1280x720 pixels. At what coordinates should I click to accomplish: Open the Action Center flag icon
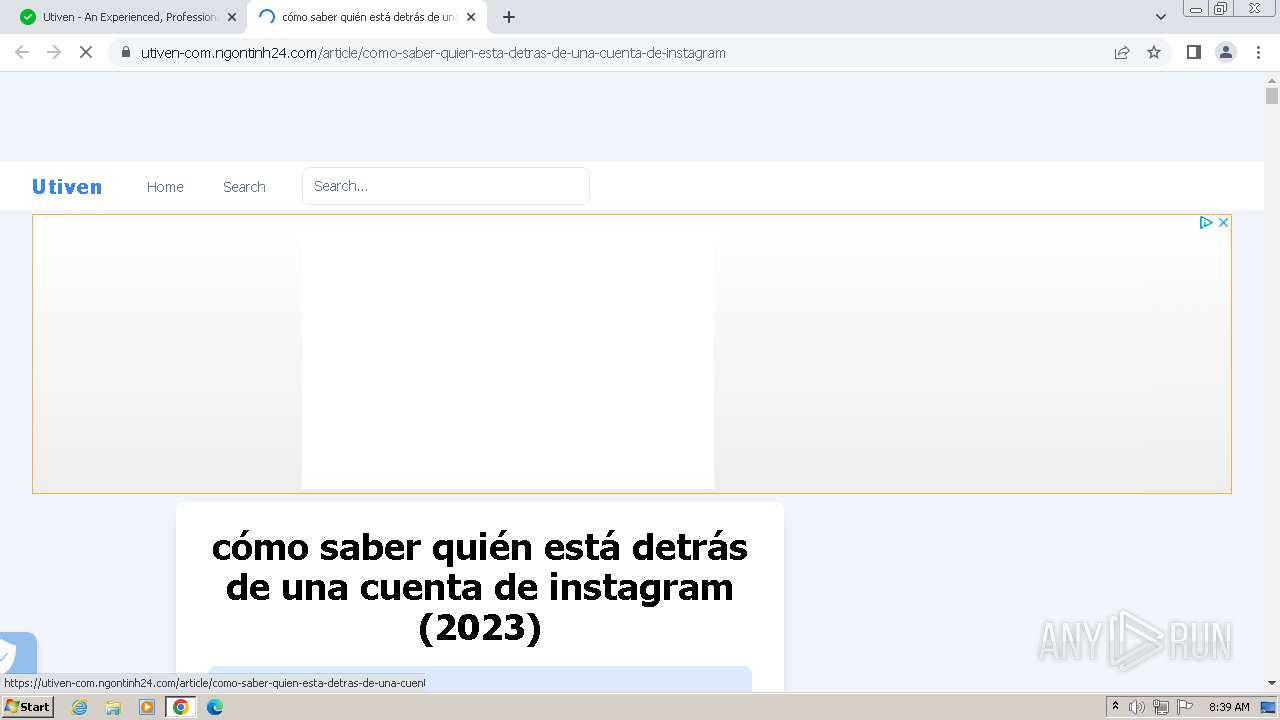click(1185, 707)
